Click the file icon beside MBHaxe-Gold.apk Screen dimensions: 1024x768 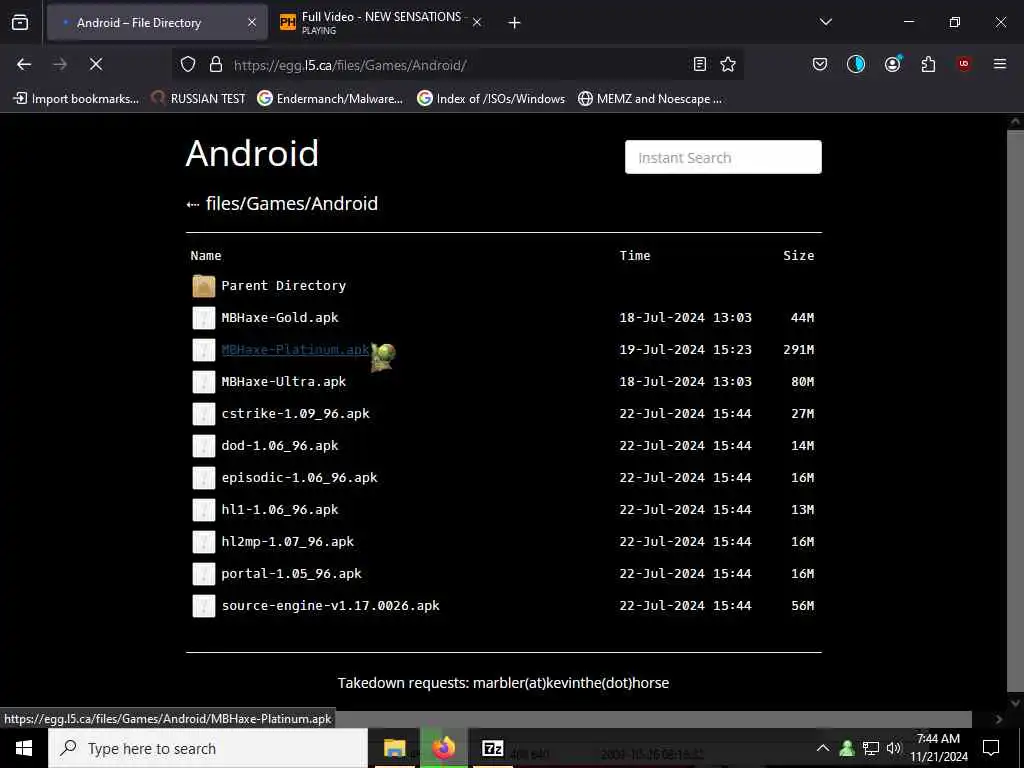click(x=204, y=318)
